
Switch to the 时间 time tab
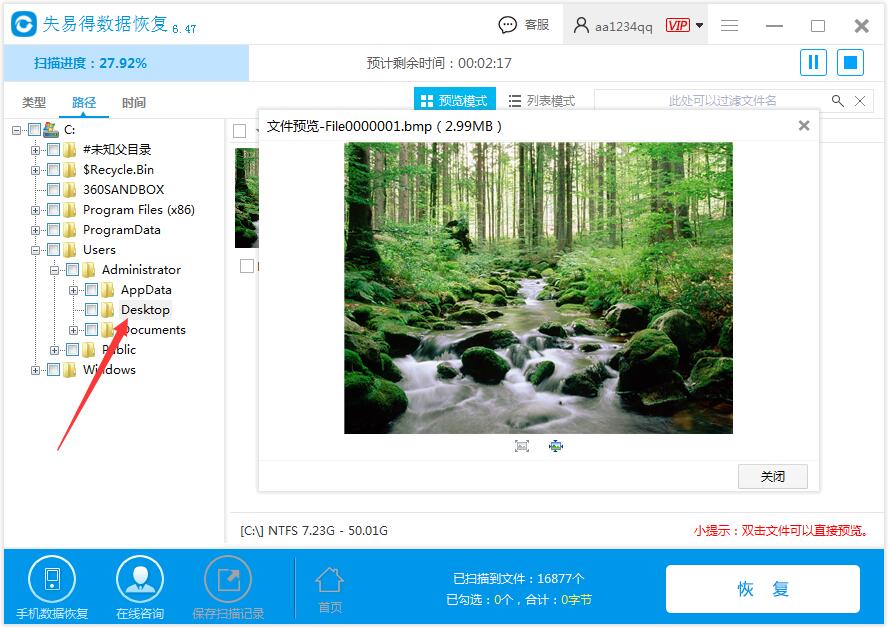(x=133, y=102)
